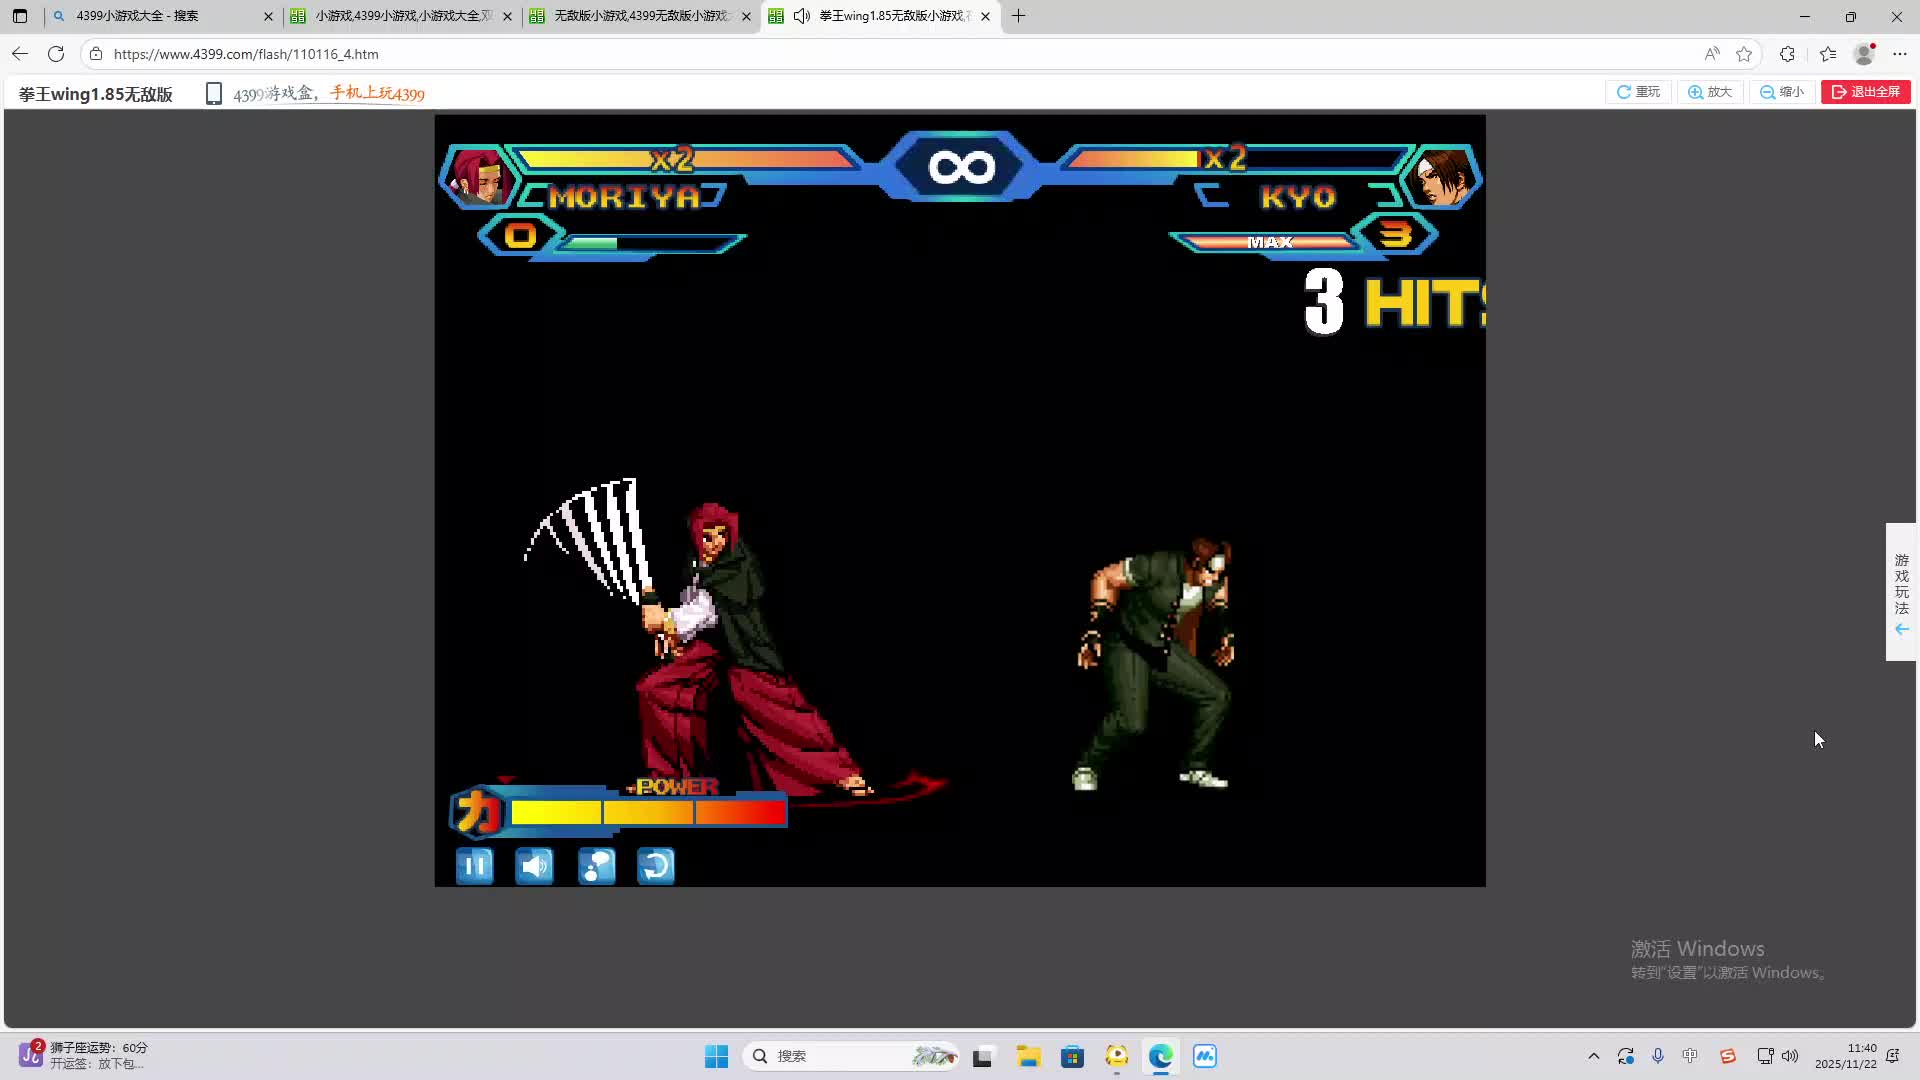Mute the game sound speaker icon
The height and width of the screenshot is (1080, 1920).
tap(534, 866)
